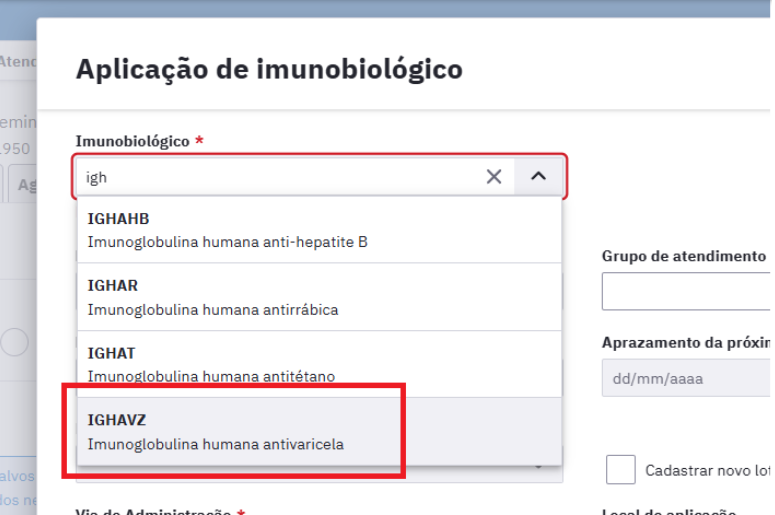Select IGHAHB anti-hepatite B option
The height and width of the screenshot is (515, 775).
click(x=318, y=230)
